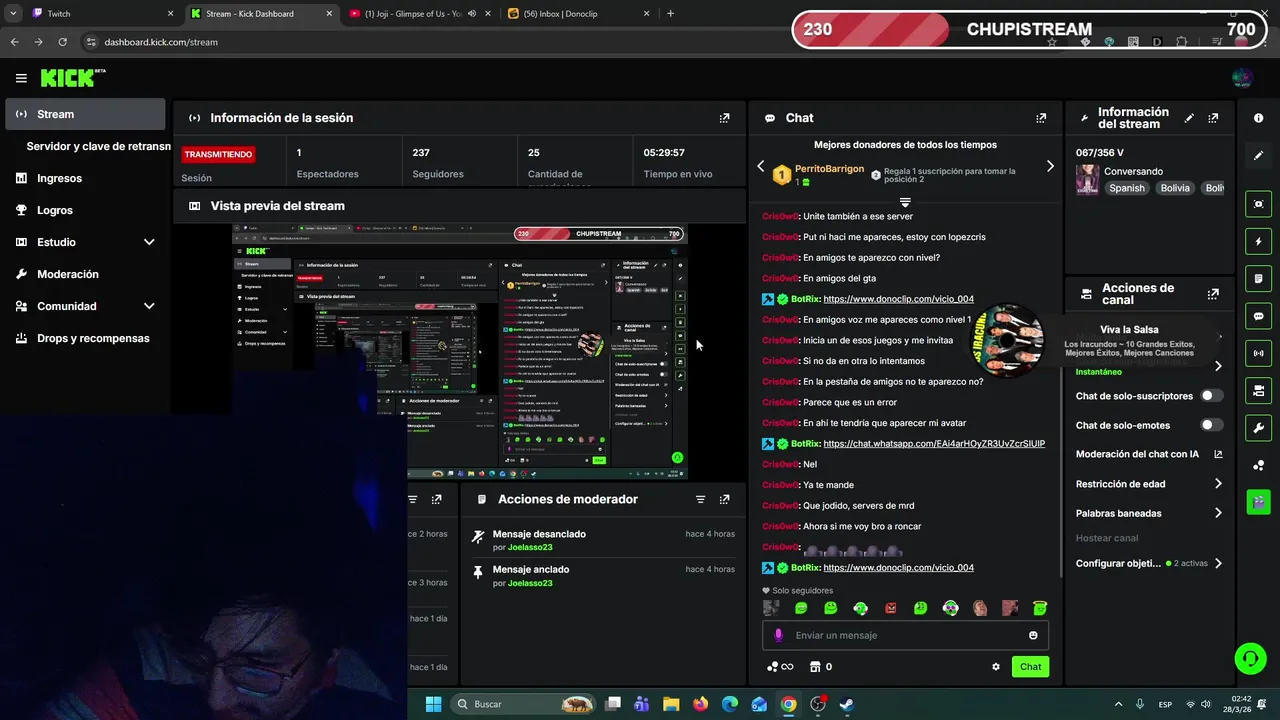Go to next top donor with right arrow
The image size is (1280, 720).
(x=1050, y=166)
